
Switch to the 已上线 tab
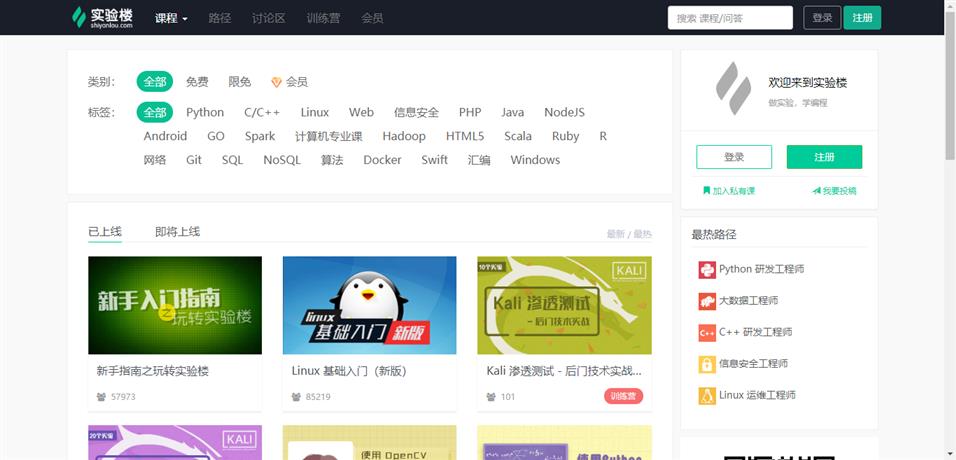coord(105,232)
